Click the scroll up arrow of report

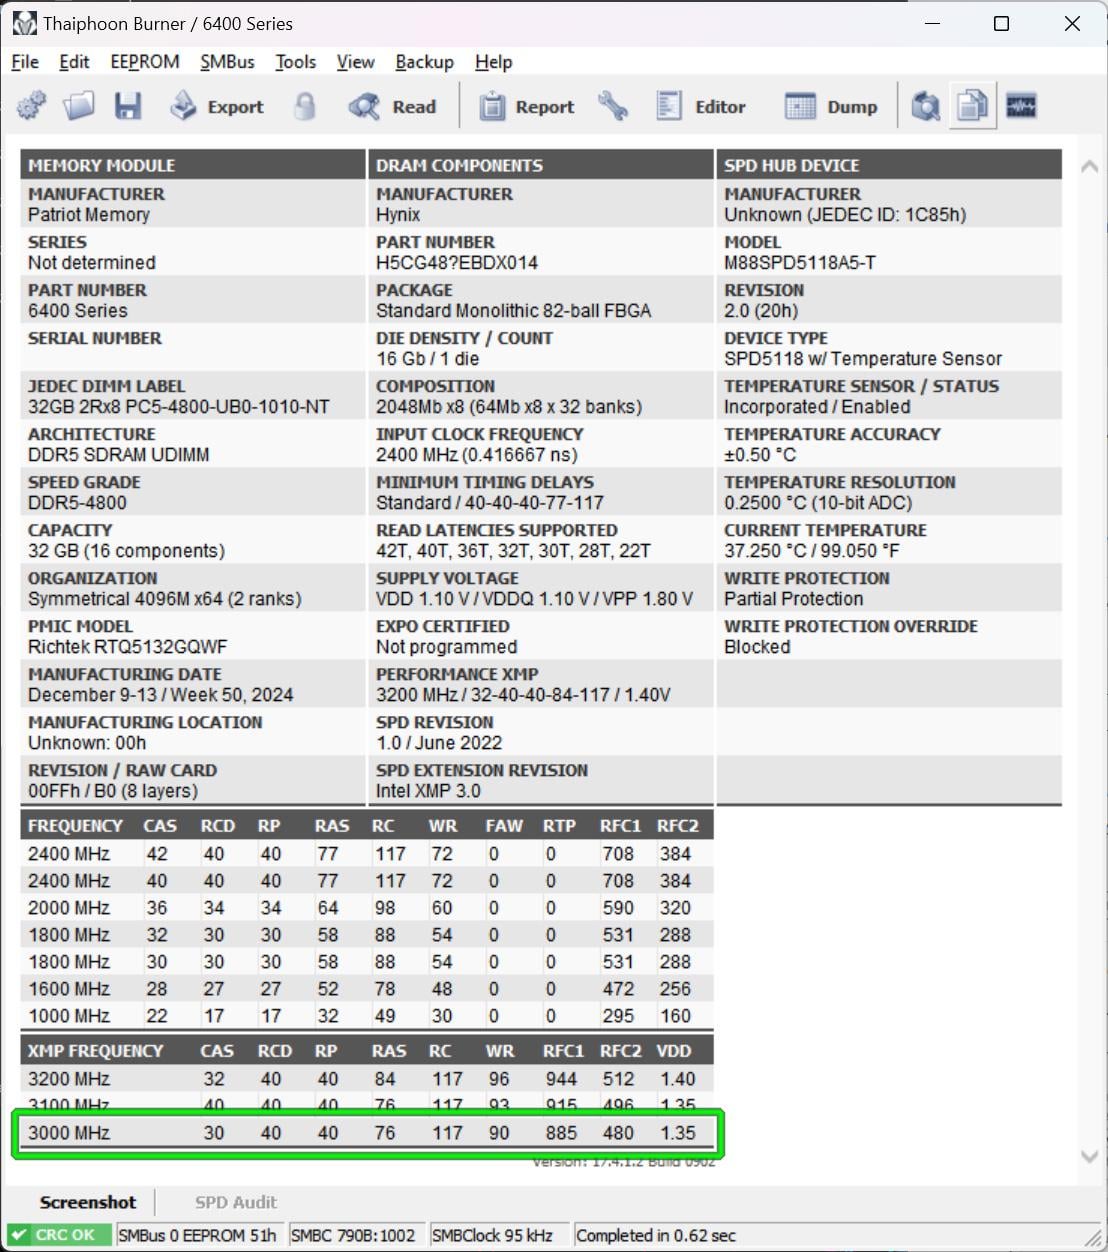click(1089, 167)
